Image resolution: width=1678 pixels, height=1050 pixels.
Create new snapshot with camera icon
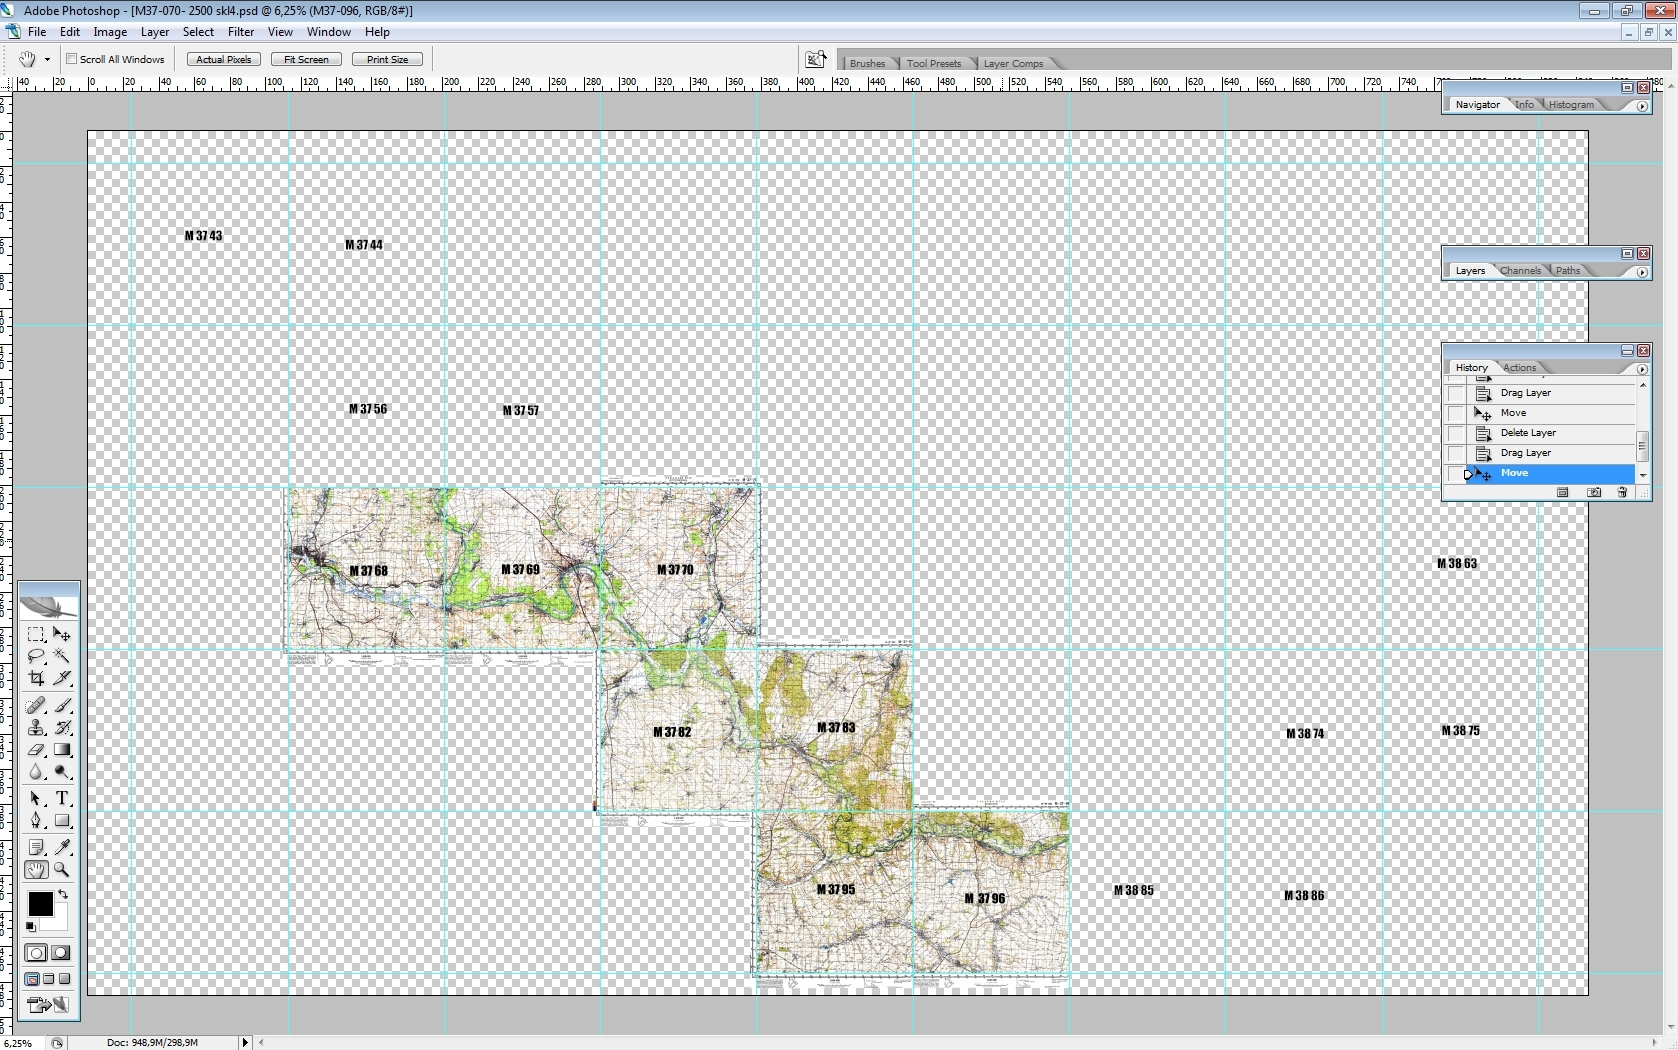pyautogui.click(x=1594, y=493)
